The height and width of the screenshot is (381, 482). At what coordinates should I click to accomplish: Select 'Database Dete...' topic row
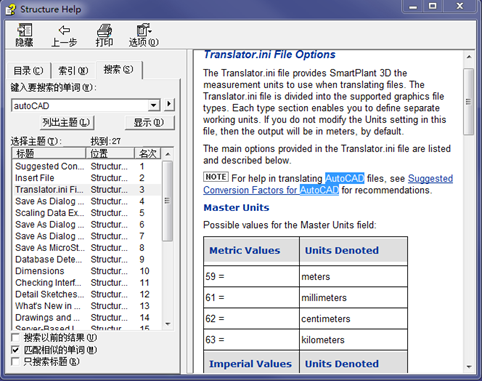[87, 259]
